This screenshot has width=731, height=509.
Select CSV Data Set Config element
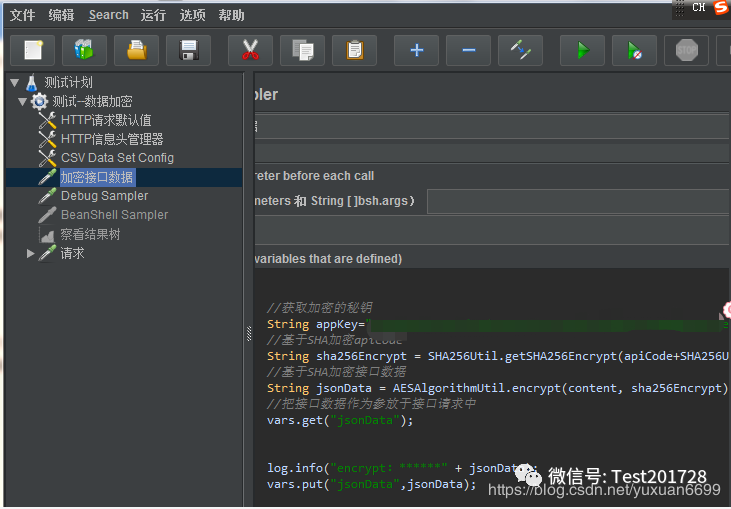pos(117,158)
